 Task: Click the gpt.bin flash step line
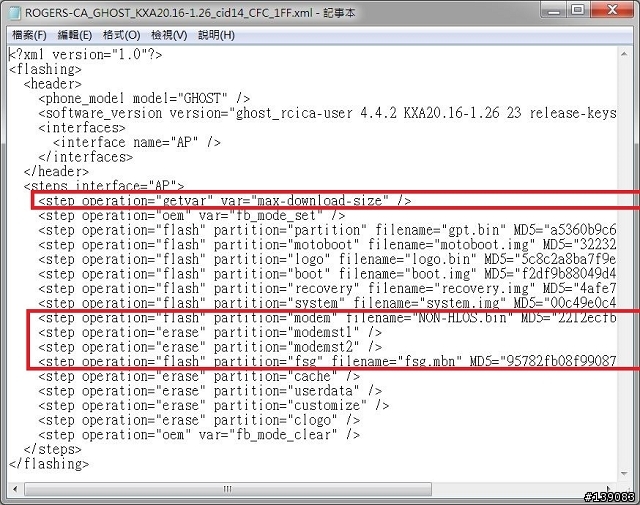click(327, 230)
